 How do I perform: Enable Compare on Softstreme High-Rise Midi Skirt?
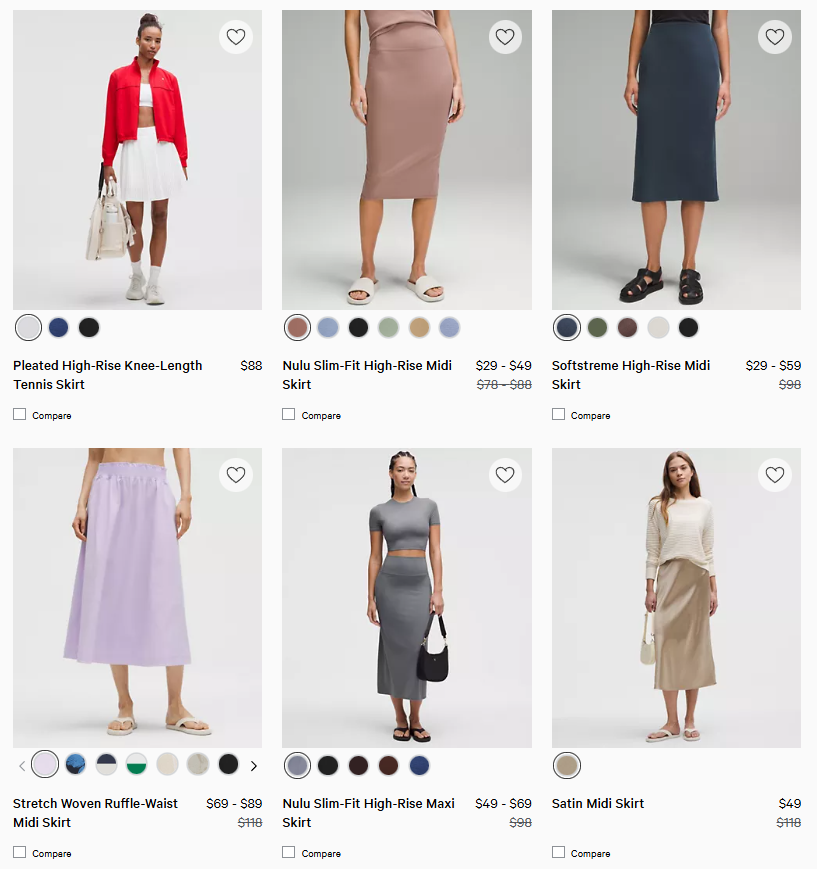[x=559, y=414]
